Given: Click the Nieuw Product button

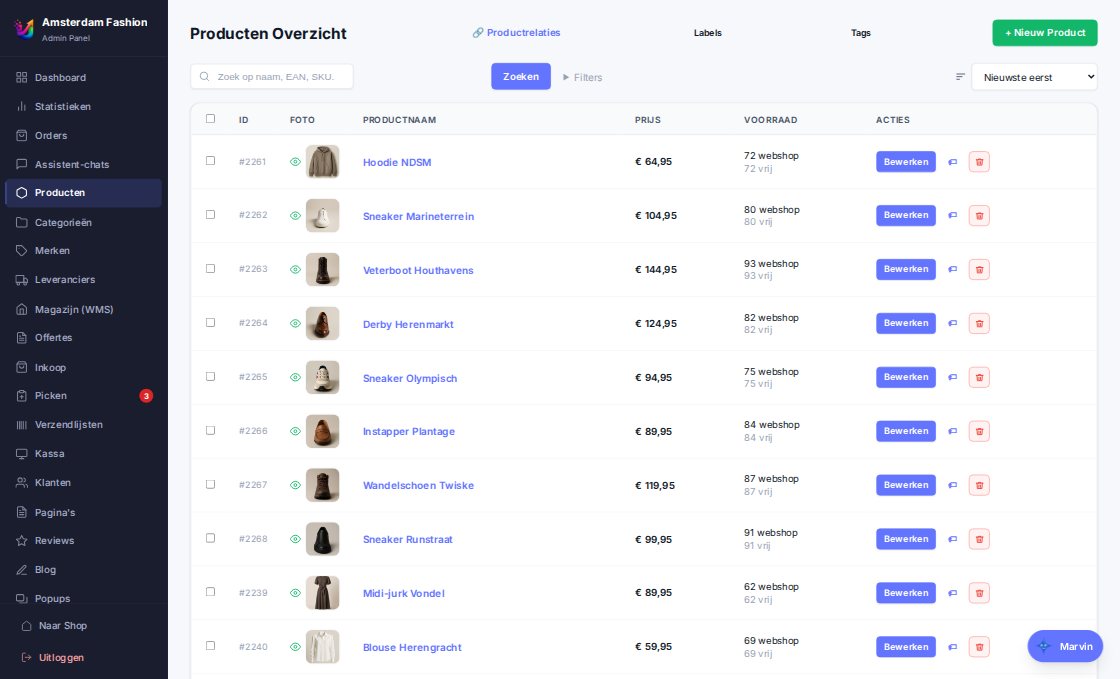Looking at the screenshot, I should click(x=1044, y=33).
